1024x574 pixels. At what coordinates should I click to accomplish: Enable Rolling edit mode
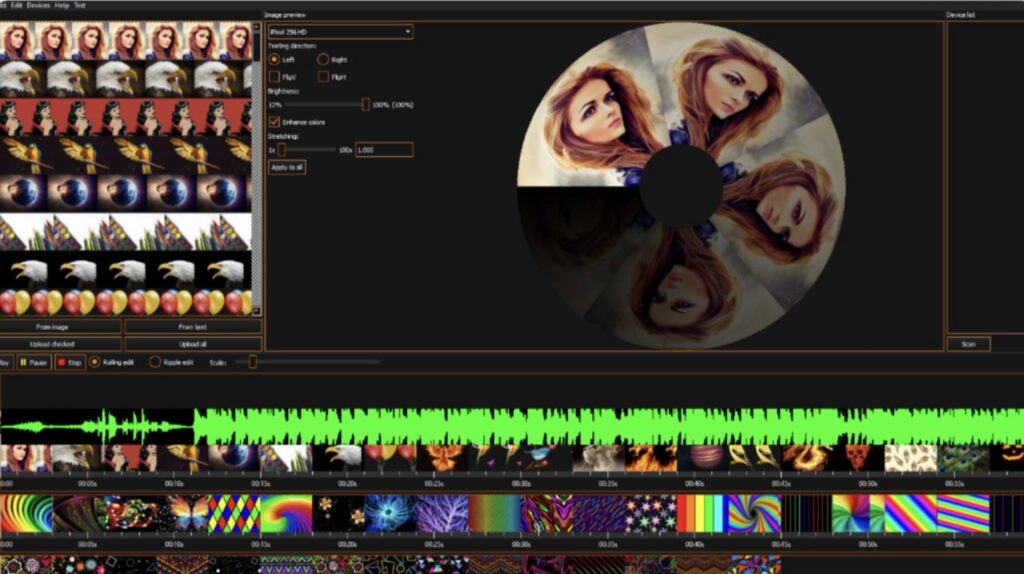pos(95,362)
